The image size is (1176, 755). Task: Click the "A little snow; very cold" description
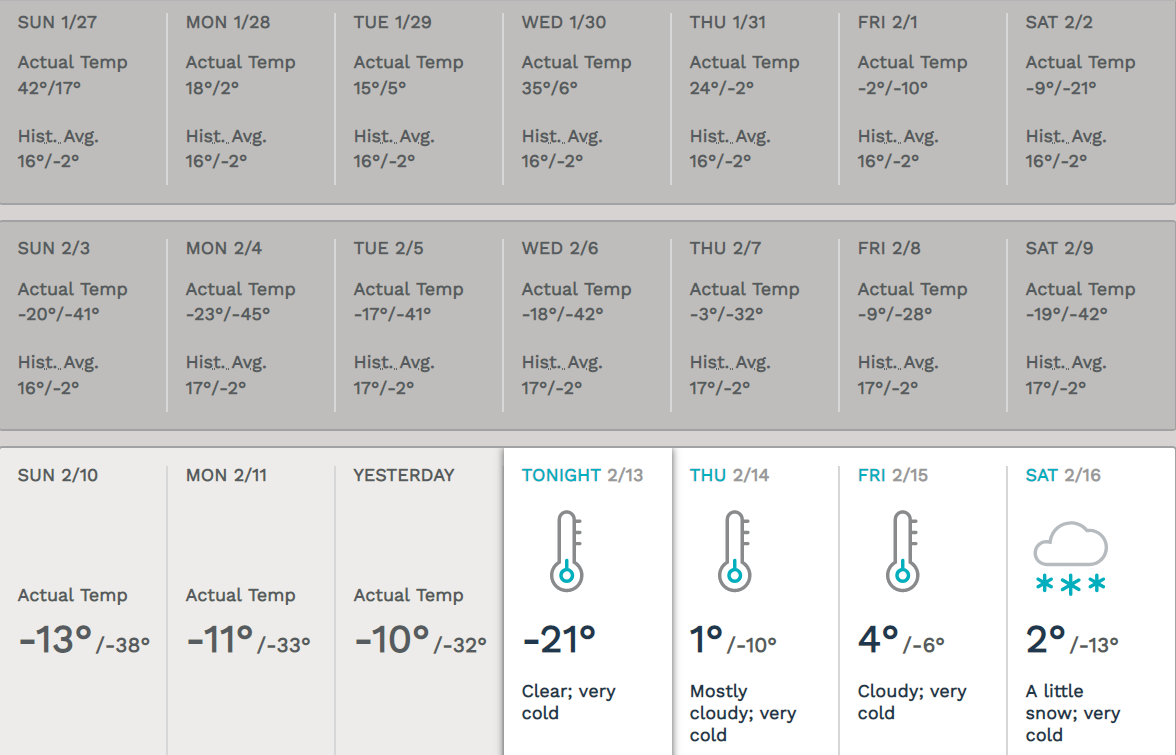(x=1073, y=713)
